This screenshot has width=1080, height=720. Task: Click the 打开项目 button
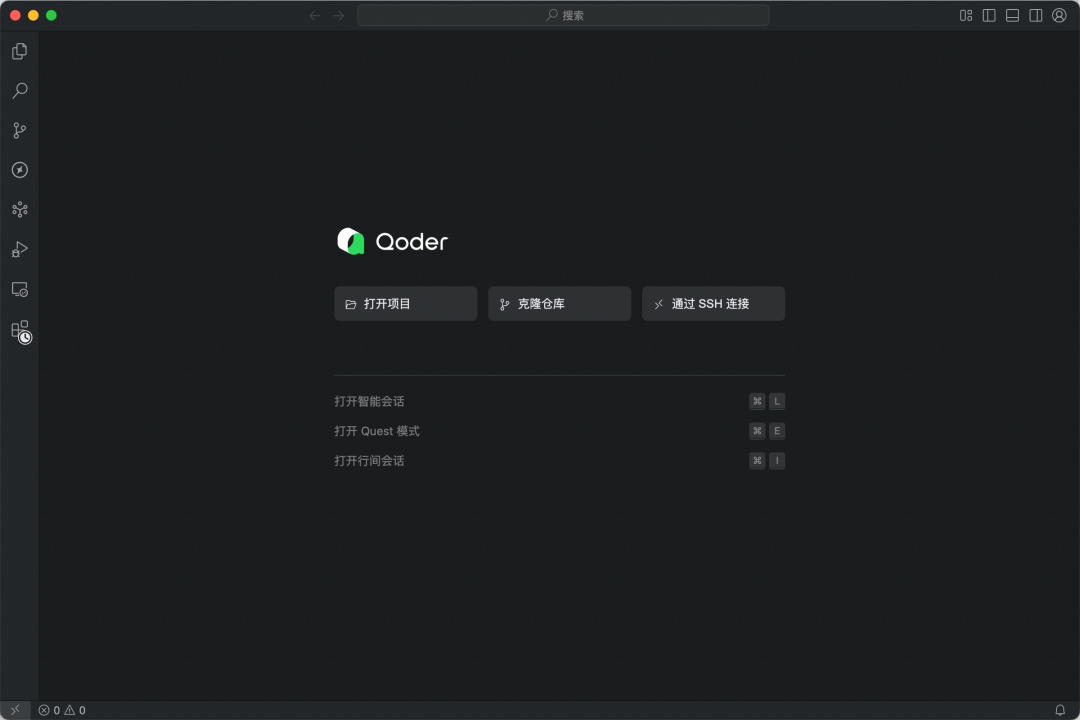click(x=406, y=304)
